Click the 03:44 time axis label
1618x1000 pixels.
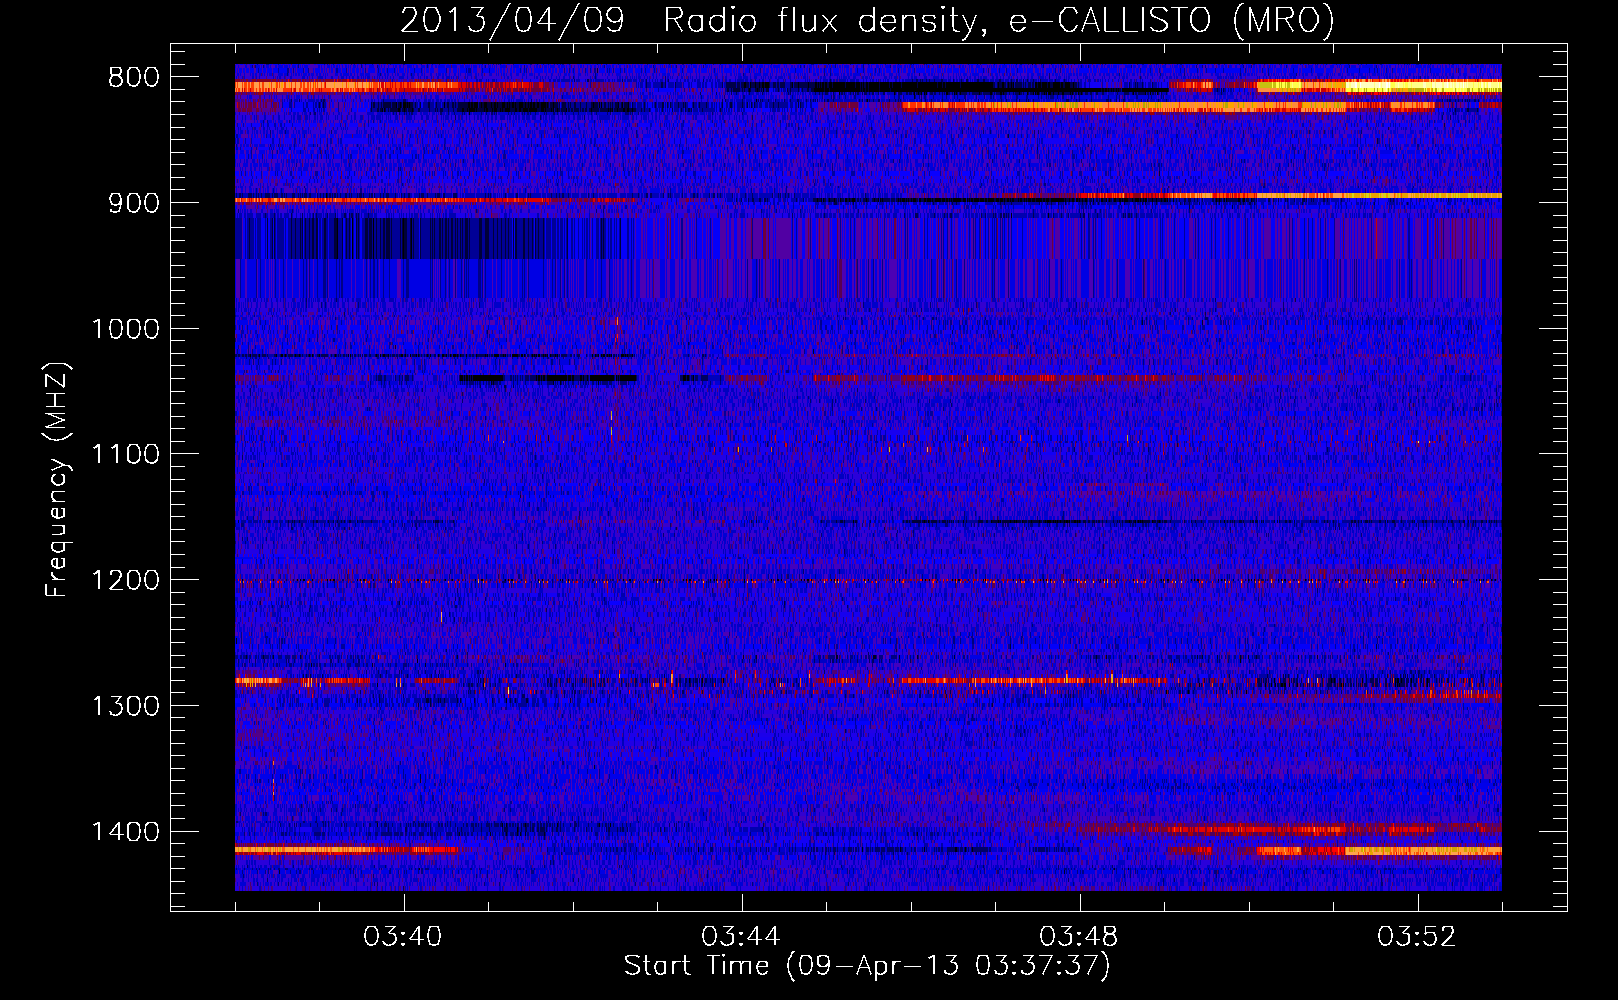point(741,937)
